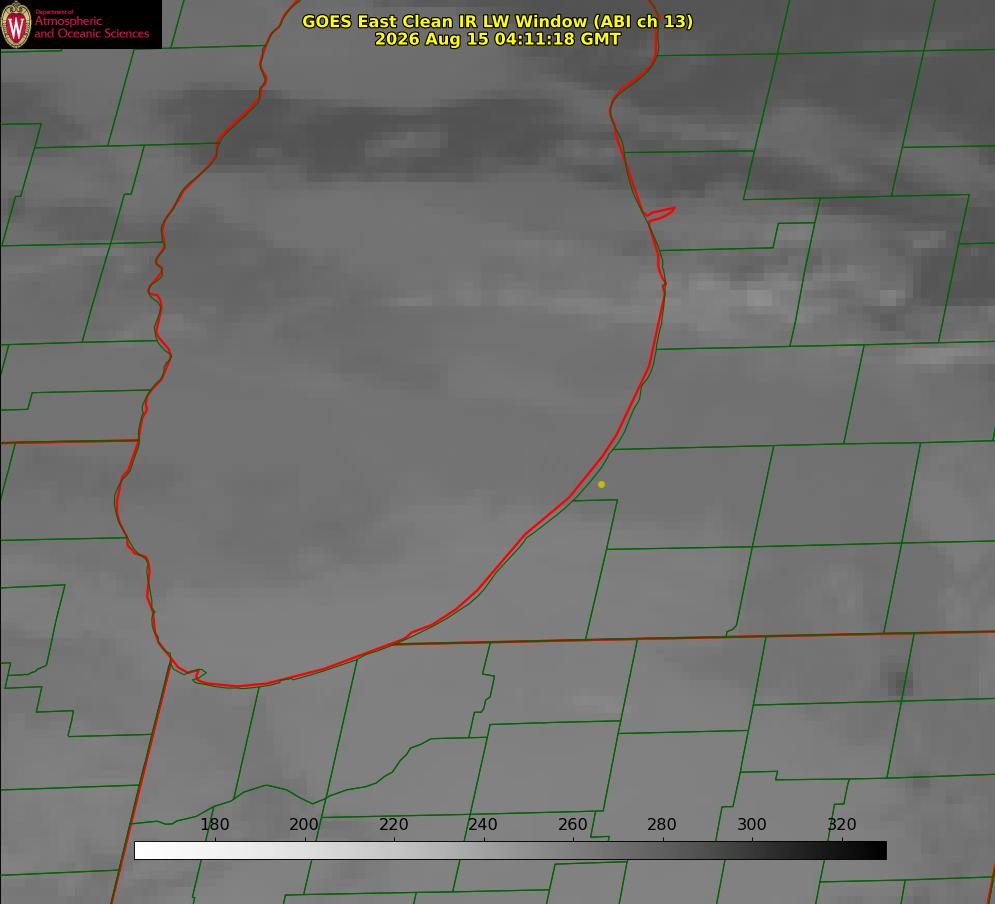Click the black end of the colorbar
This screenshot has height=904, width=995.
click(x=877, y=851)
